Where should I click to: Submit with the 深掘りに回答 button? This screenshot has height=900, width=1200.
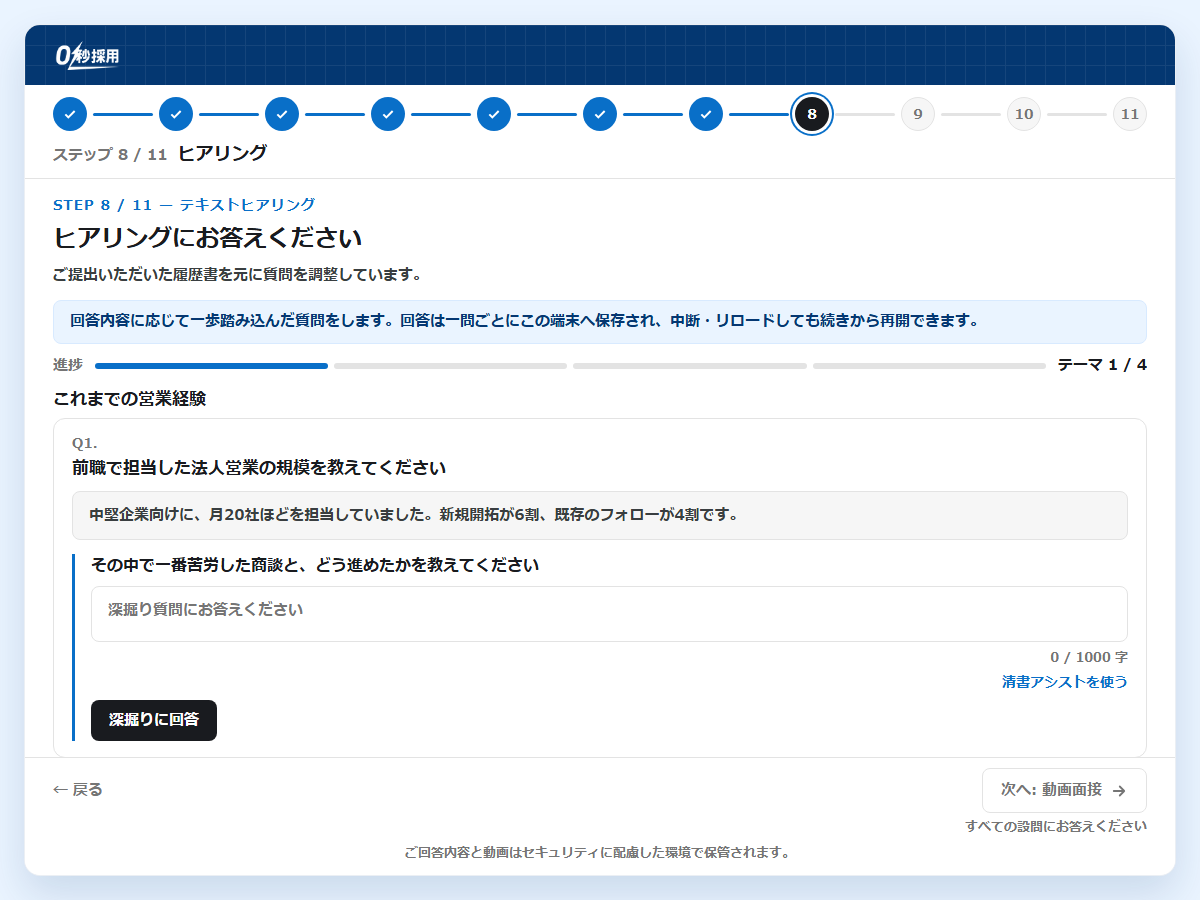[x=154, y=720]
